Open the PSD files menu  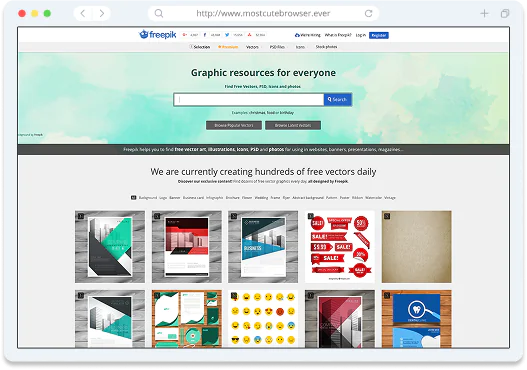(x=278, y=47)
